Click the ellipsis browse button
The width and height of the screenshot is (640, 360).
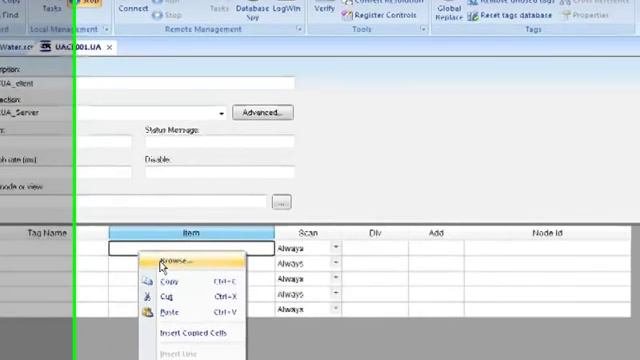[282, 202]
